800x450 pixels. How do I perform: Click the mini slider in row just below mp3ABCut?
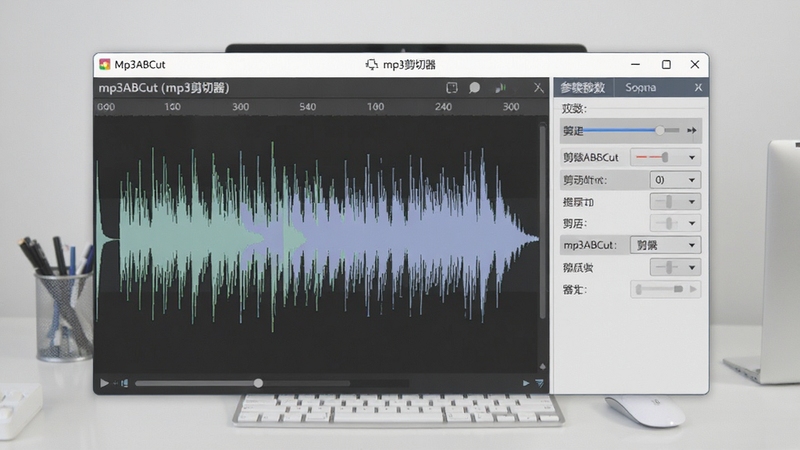pyautogui.click(x=667, y=267)
